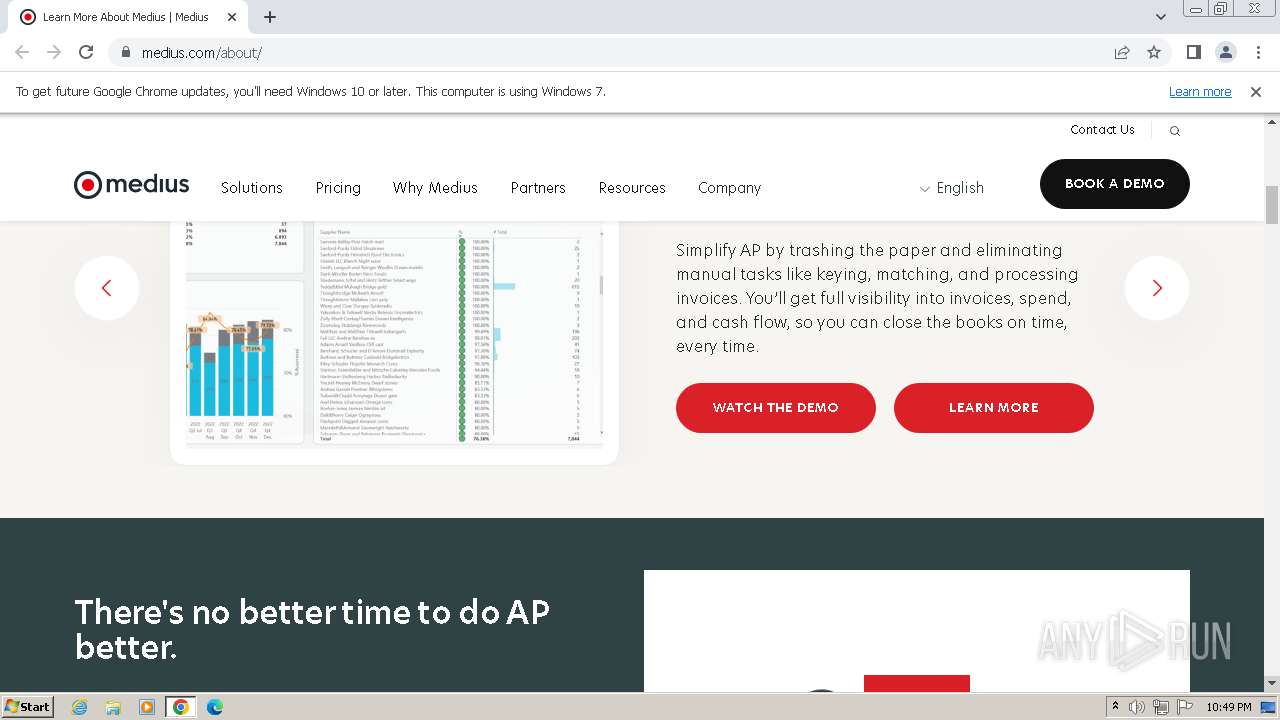Open a new browser tab
Image resolution: width=1280 pixels, height=720 pixels.
[270, 17]
